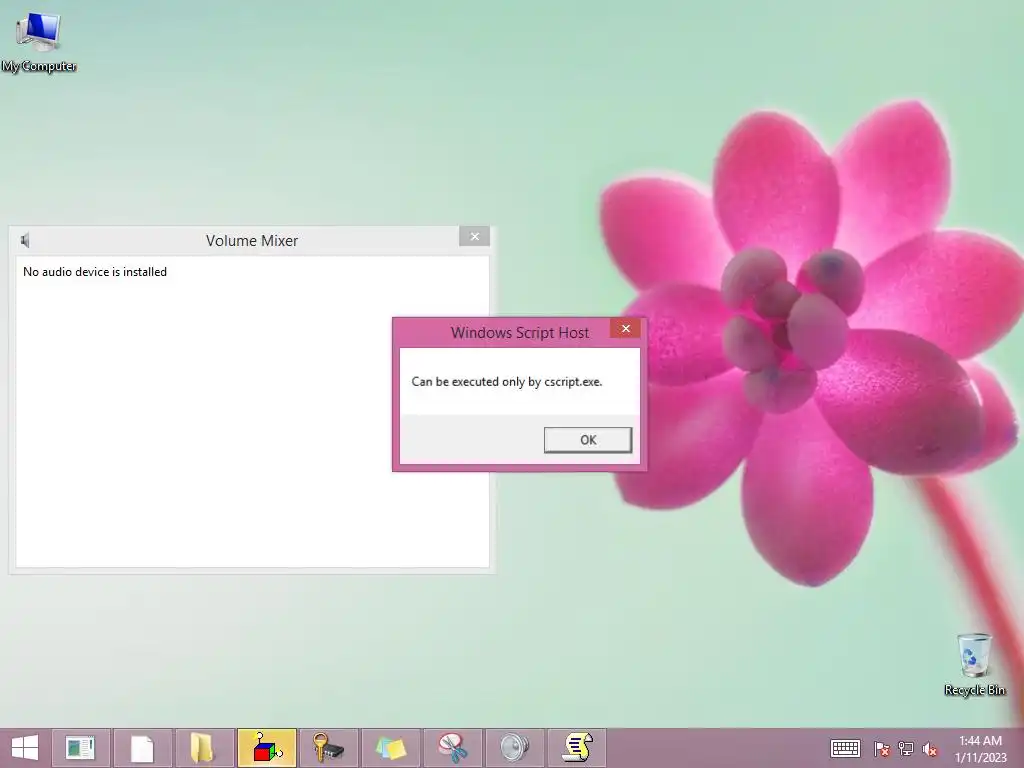Open the highlighted colored cube taskbar icon
The image size is (1024, 768).
click(x=266, y=748)
